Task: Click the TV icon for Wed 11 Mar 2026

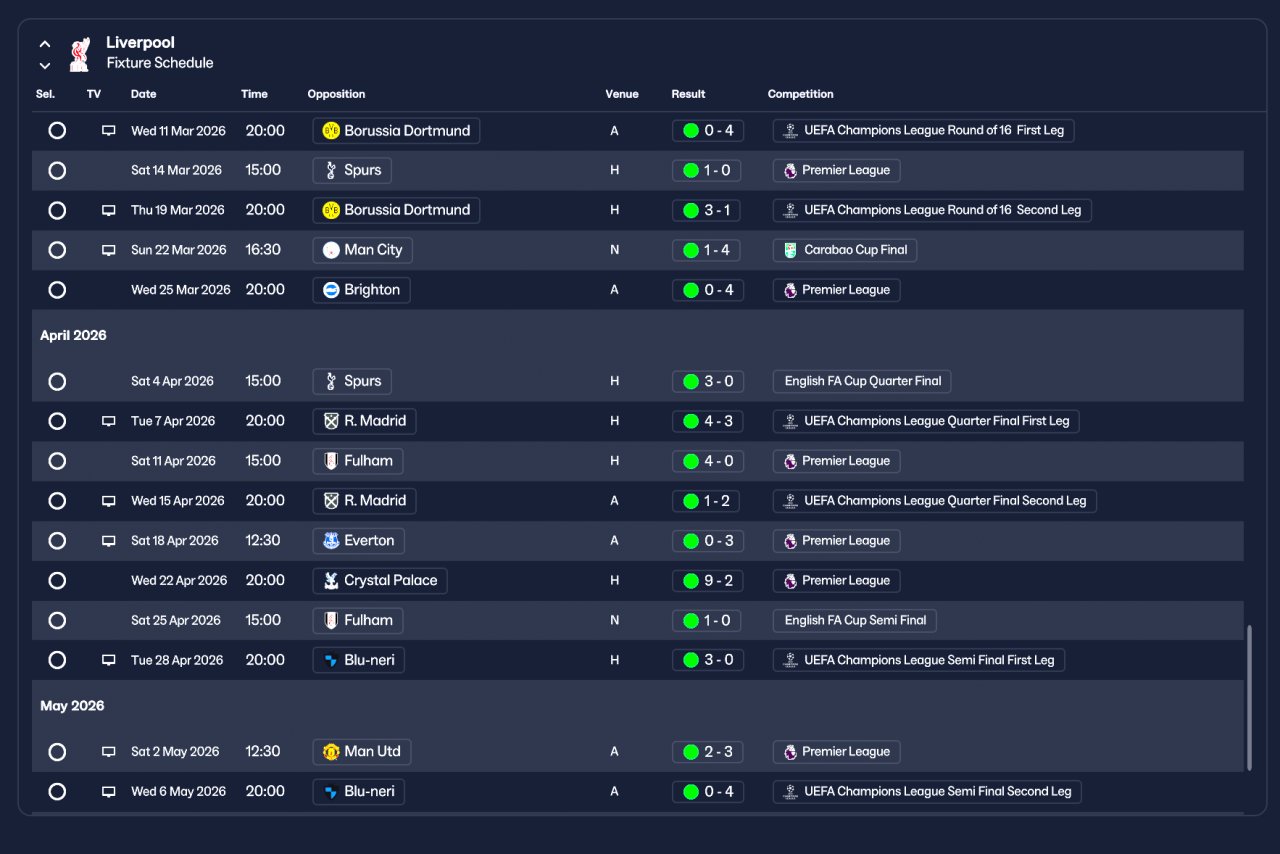Action: point(108,131)
